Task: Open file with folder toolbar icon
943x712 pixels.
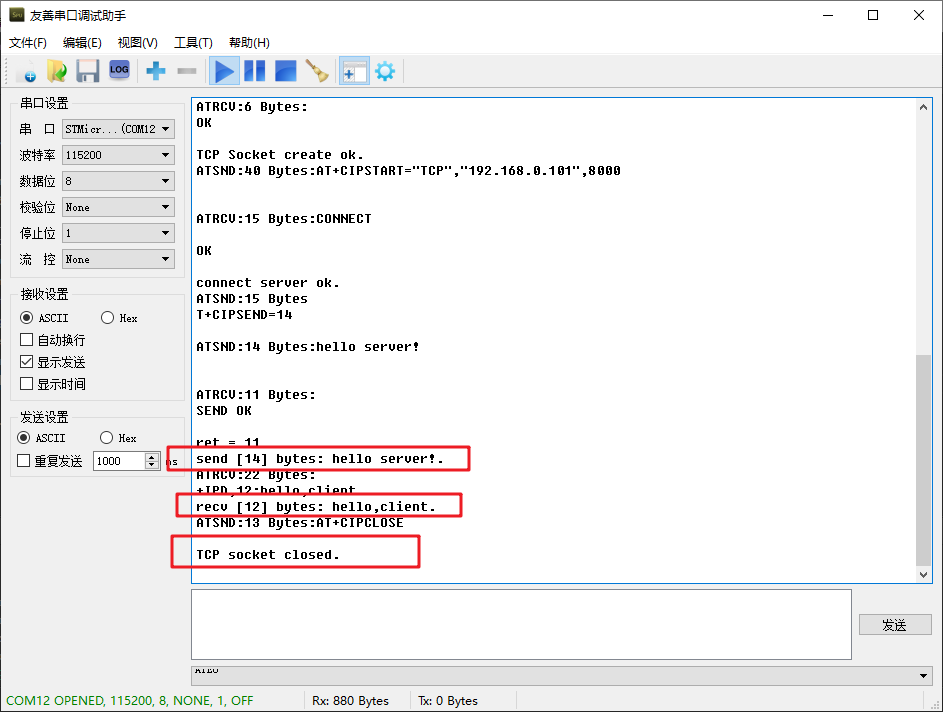Action: pos(57,71)
